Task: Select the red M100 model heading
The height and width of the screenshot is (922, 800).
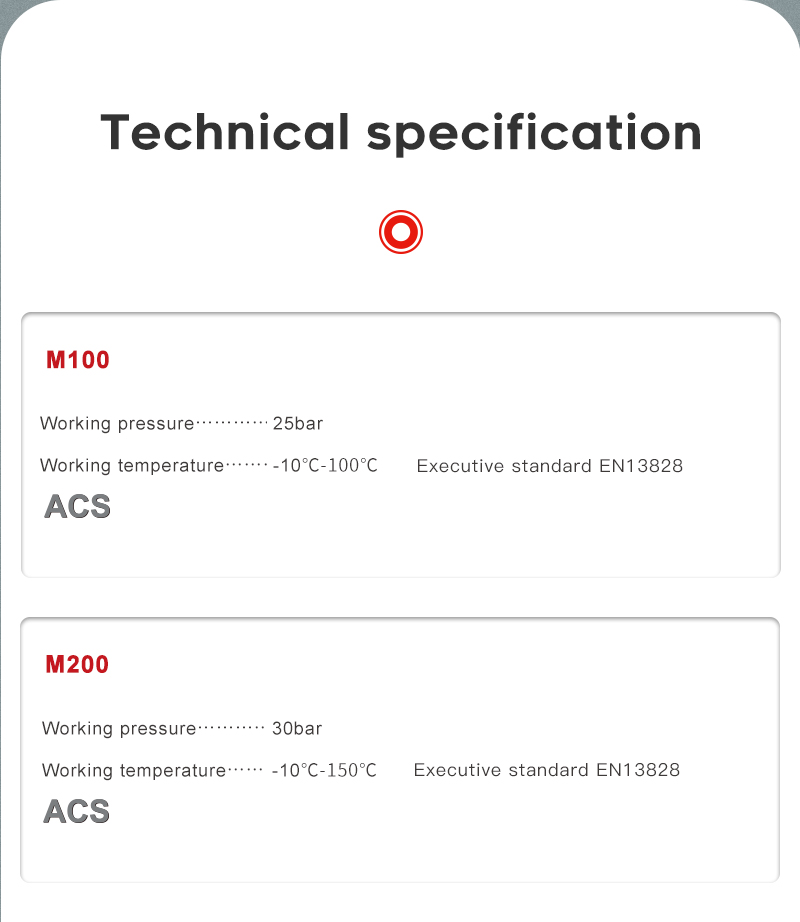Action: (78, 360)
